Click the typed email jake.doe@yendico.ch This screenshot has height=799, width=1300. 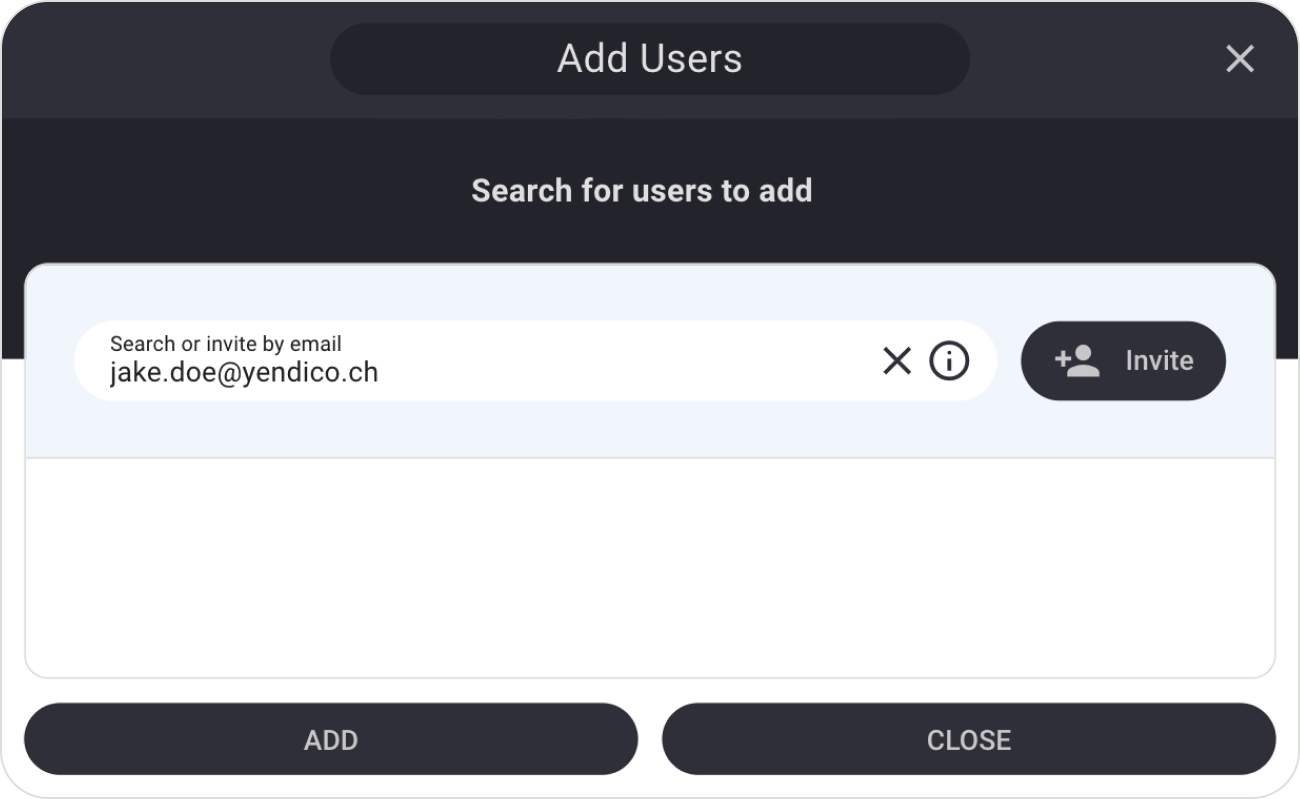(244, 373)
